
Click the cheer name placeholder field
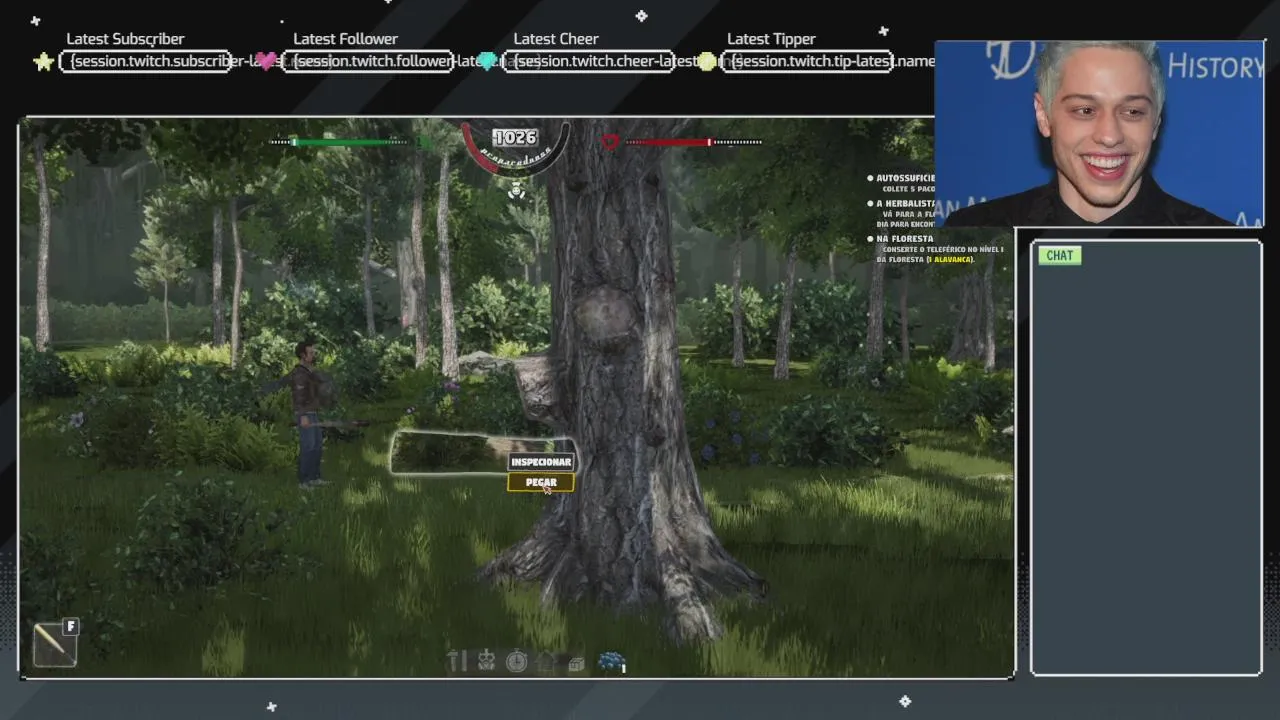[588, 62]
